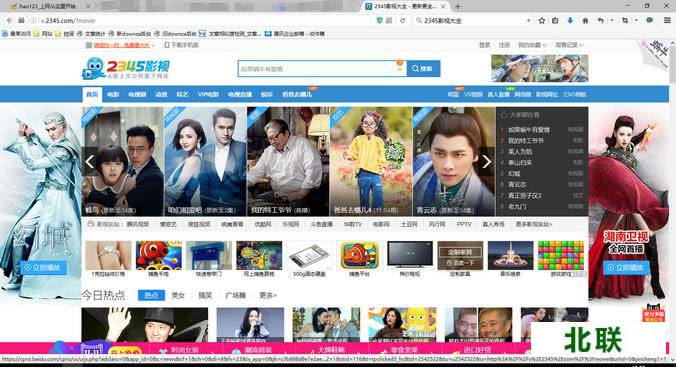676x367 pixels.
Task: Open the chat bubble toolbar icon
Action: click(x=650, y=20)
